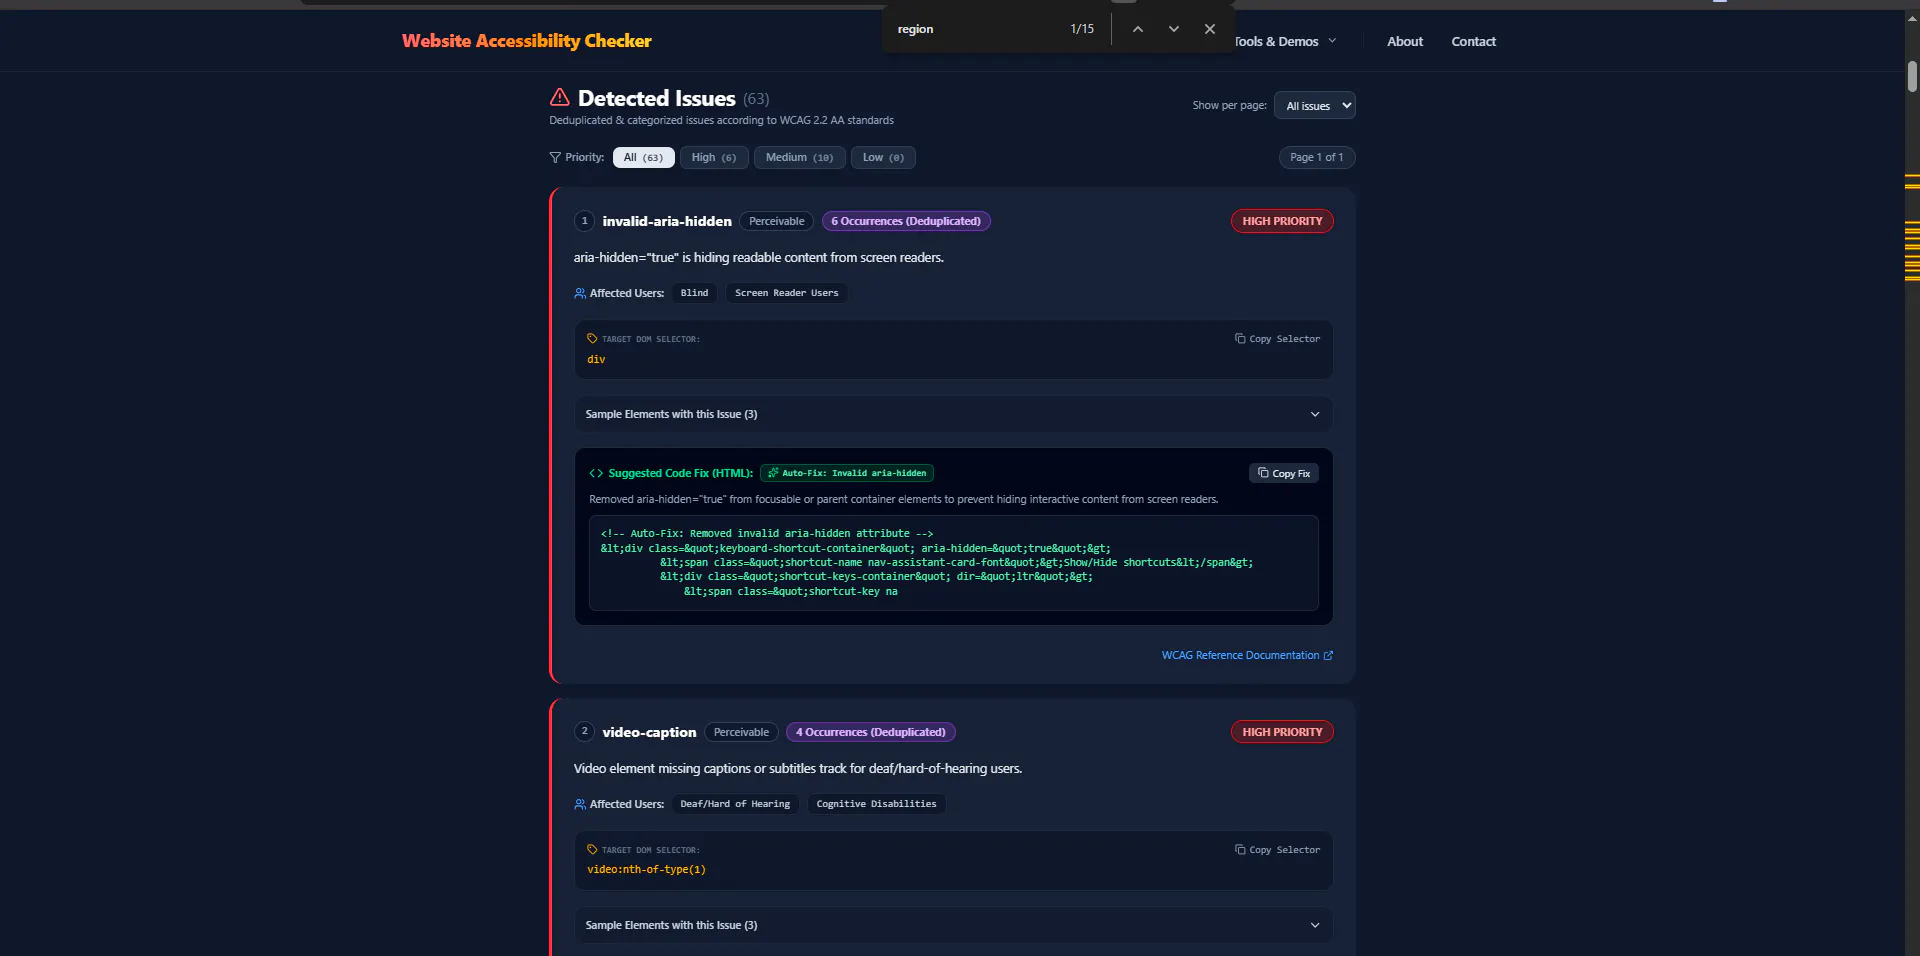Viewport: 1920px width, 956px height.
Task: Open the Website Accessibility Checker home link
Action: click(526, 41)
